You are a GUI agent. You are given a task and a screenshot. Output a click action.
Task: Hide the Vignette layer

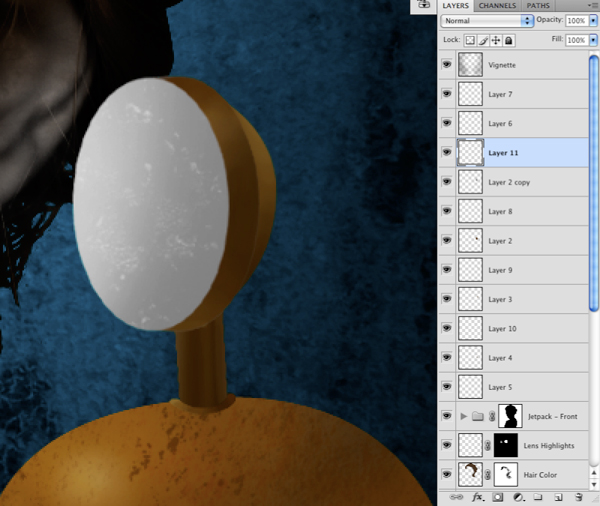447,64
